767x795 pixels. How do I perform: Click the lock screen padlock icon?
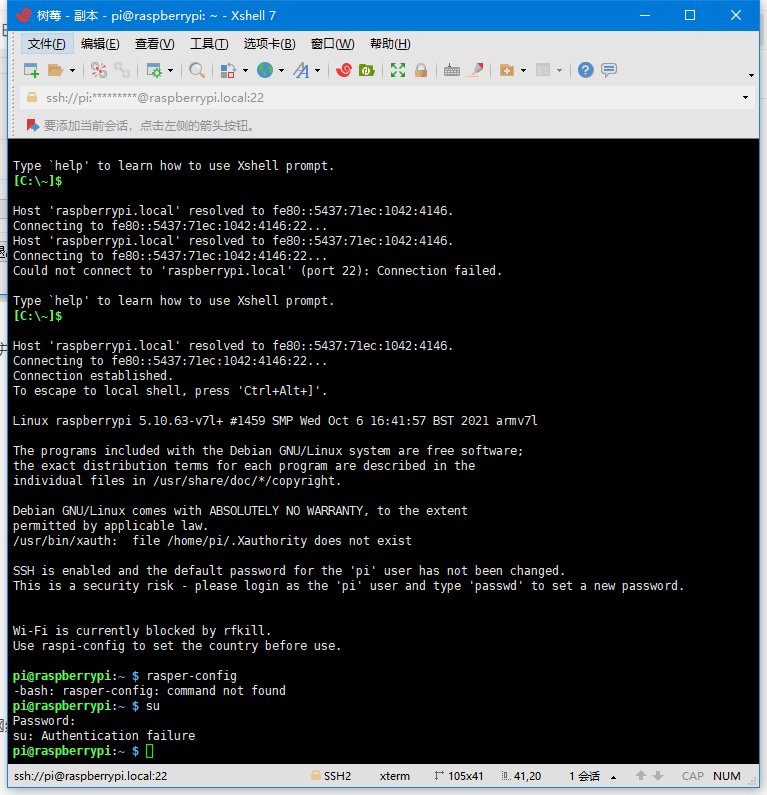(x=421, y=70)
